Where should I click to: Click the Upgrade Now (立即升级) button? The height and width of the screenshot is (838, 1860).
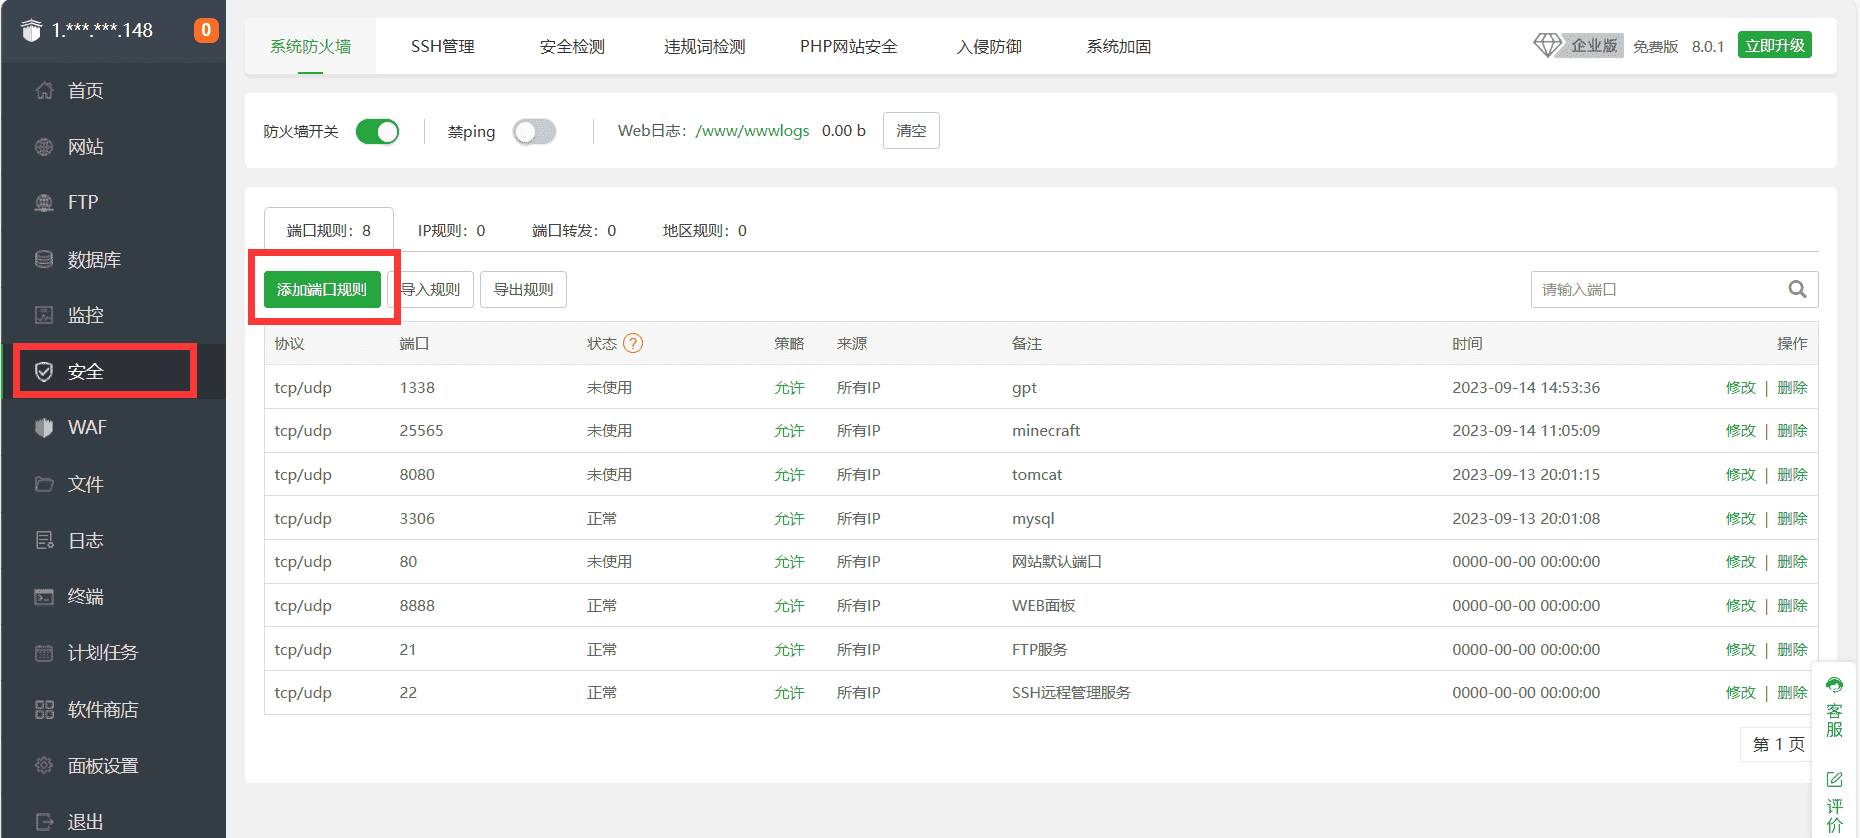(1775, 45)
